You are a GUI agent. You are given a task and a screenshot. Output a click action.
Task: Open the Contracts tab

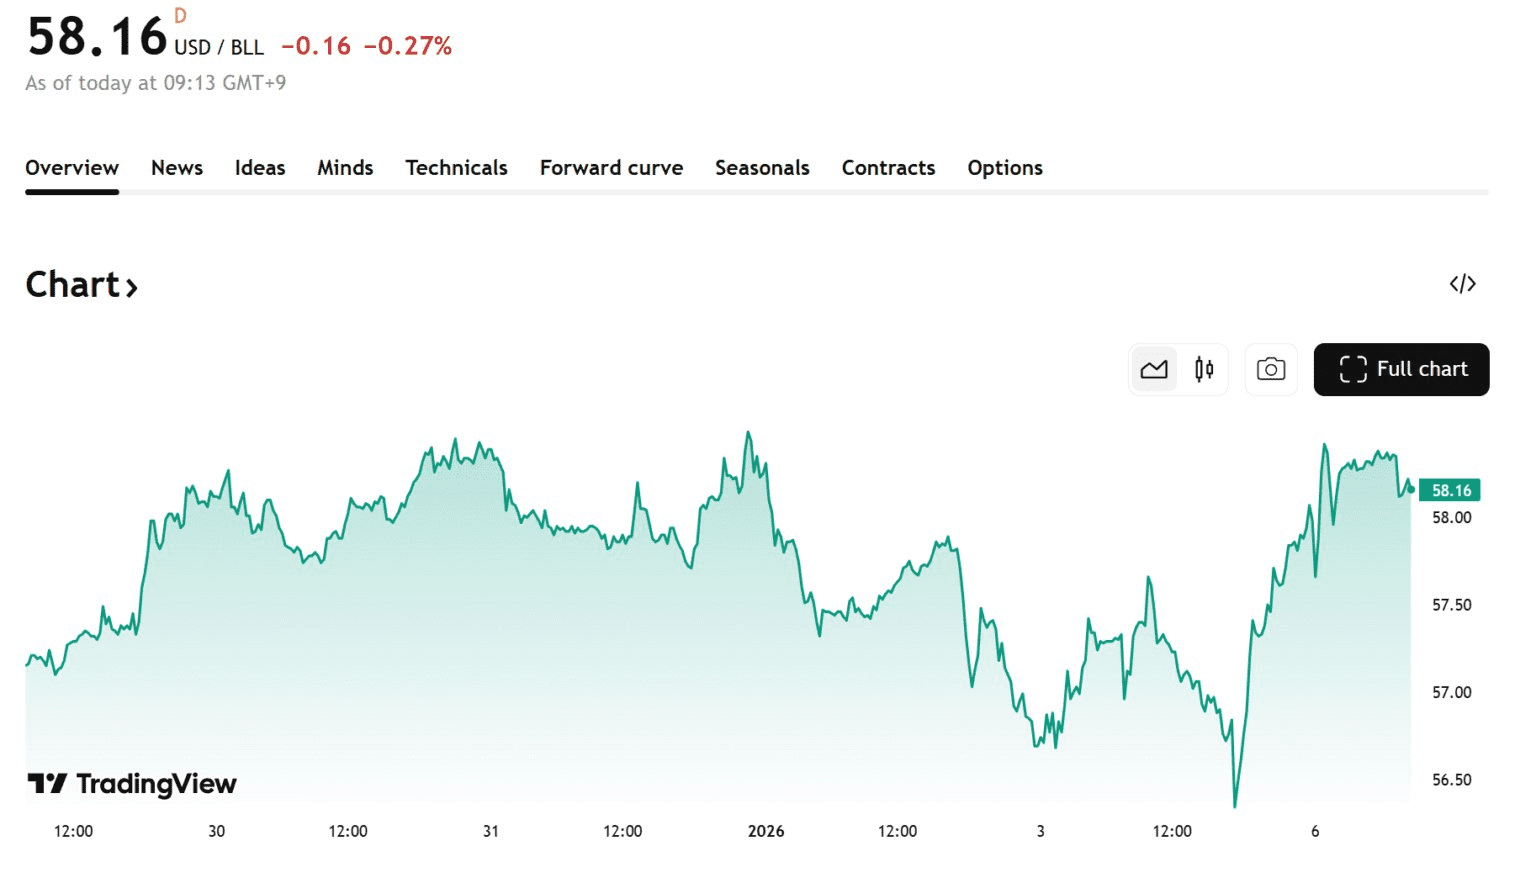[888, 168]
